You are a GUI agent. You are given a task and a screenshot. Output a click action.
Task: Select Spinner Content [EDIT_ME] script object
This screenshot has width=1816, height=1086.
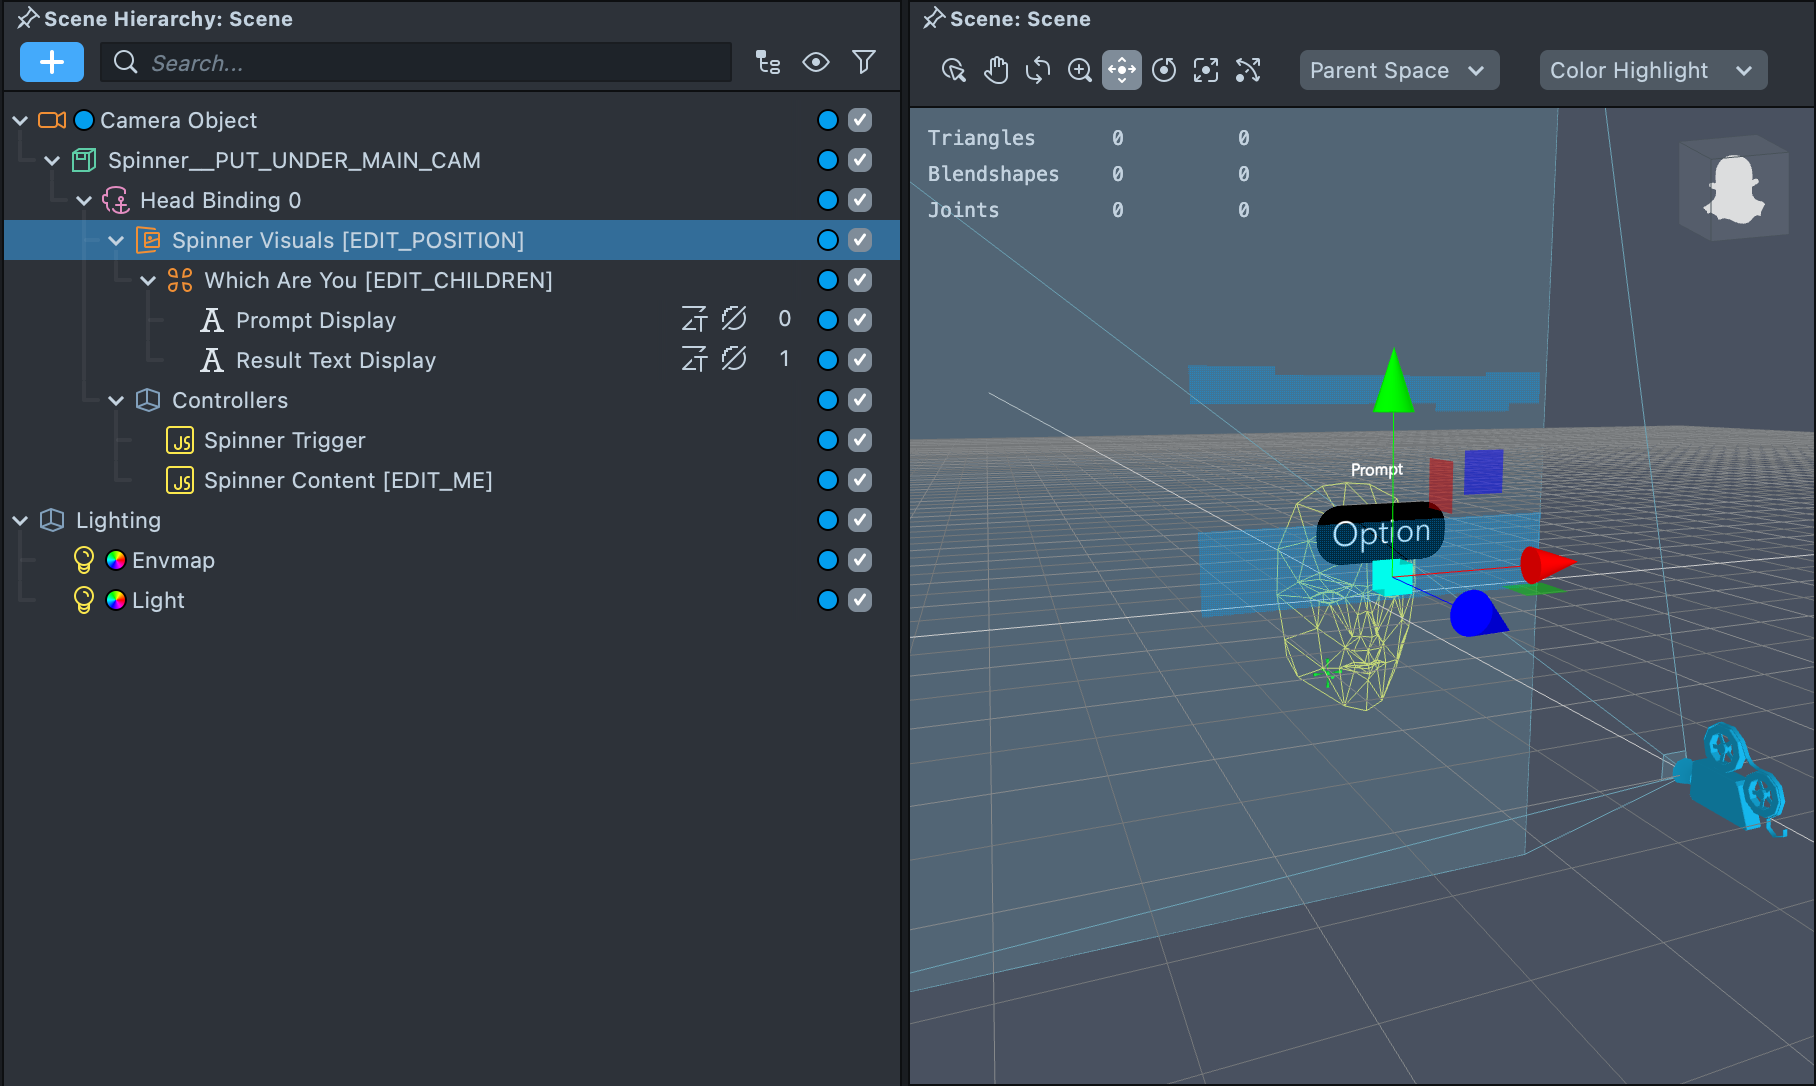click(x=347, y=480)
